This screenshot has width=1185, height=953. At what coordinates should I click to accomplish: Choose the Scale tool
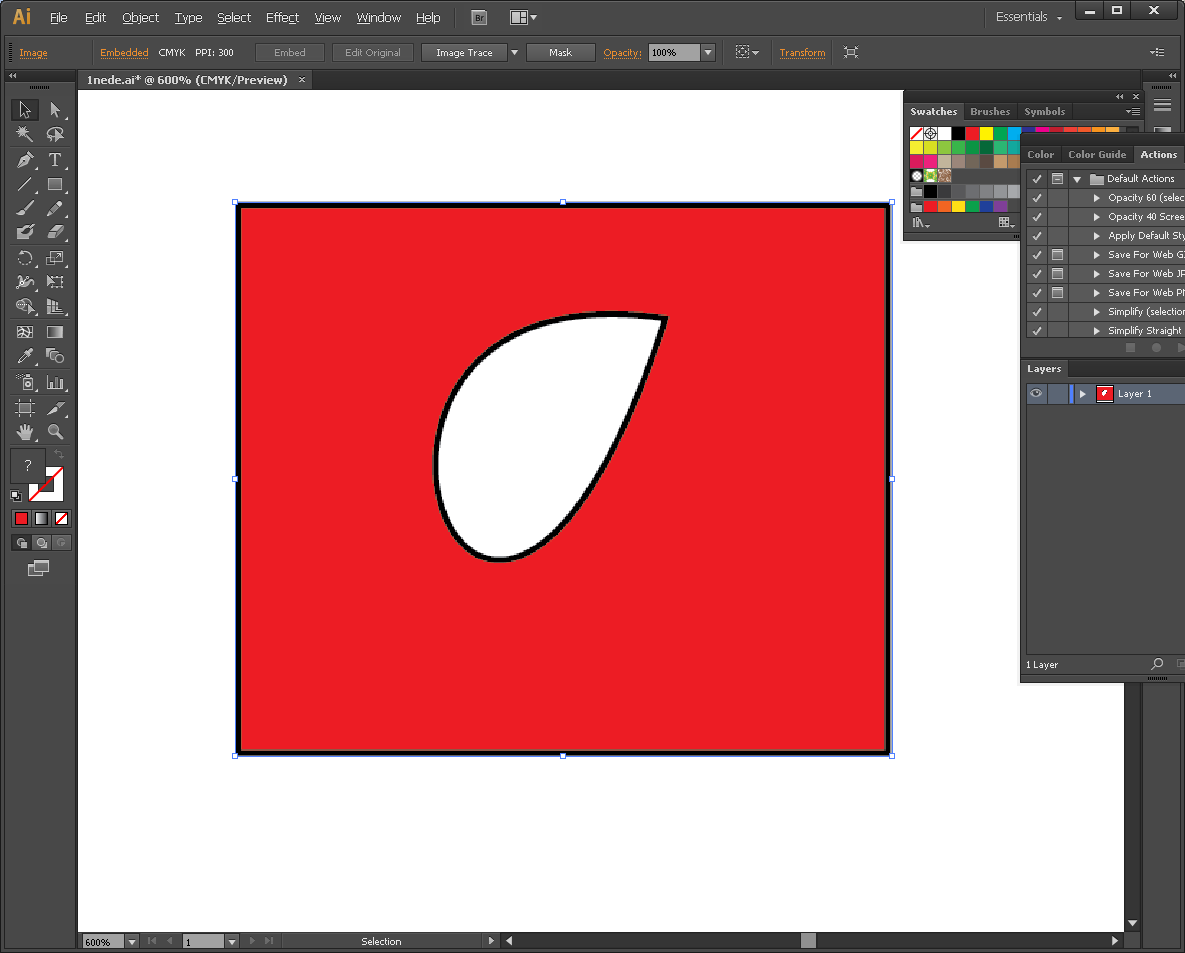55,258
